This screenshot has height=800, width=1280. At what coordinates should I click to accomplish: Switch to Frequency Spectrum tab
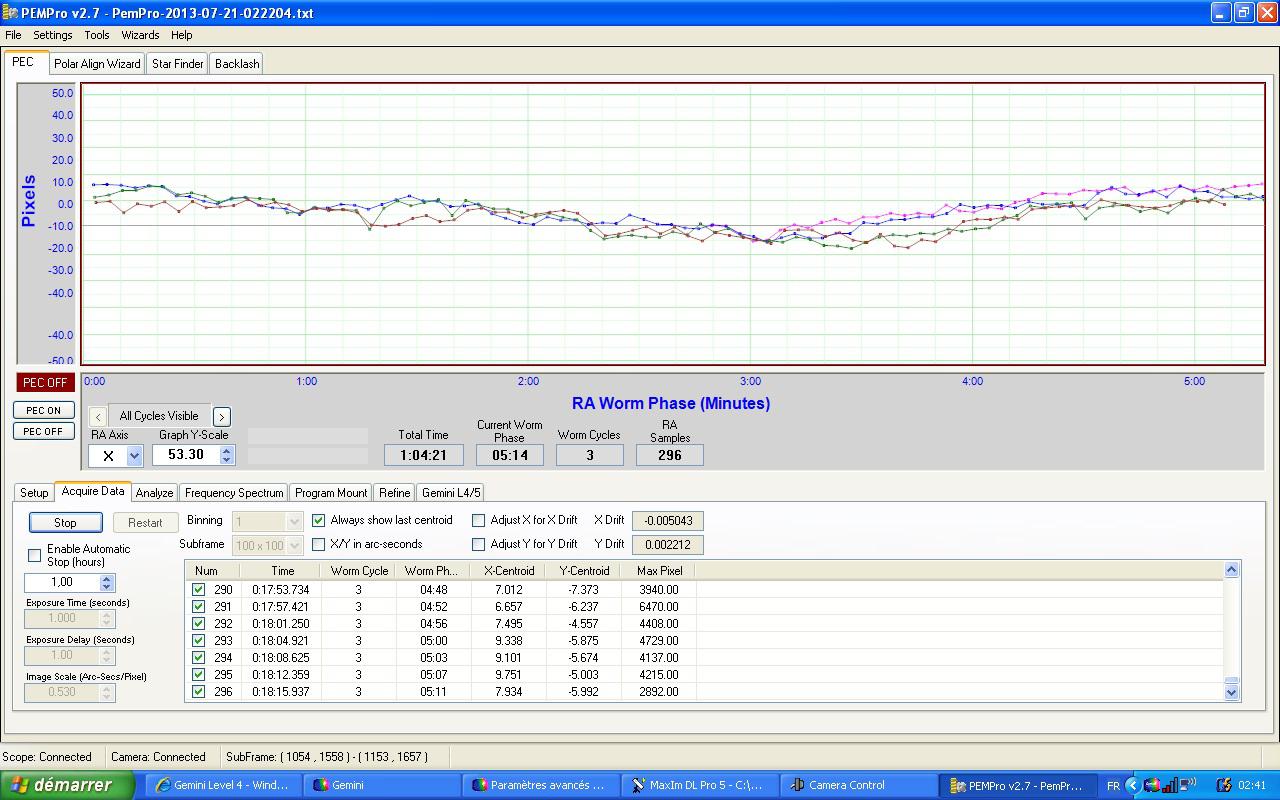(233, 493)
